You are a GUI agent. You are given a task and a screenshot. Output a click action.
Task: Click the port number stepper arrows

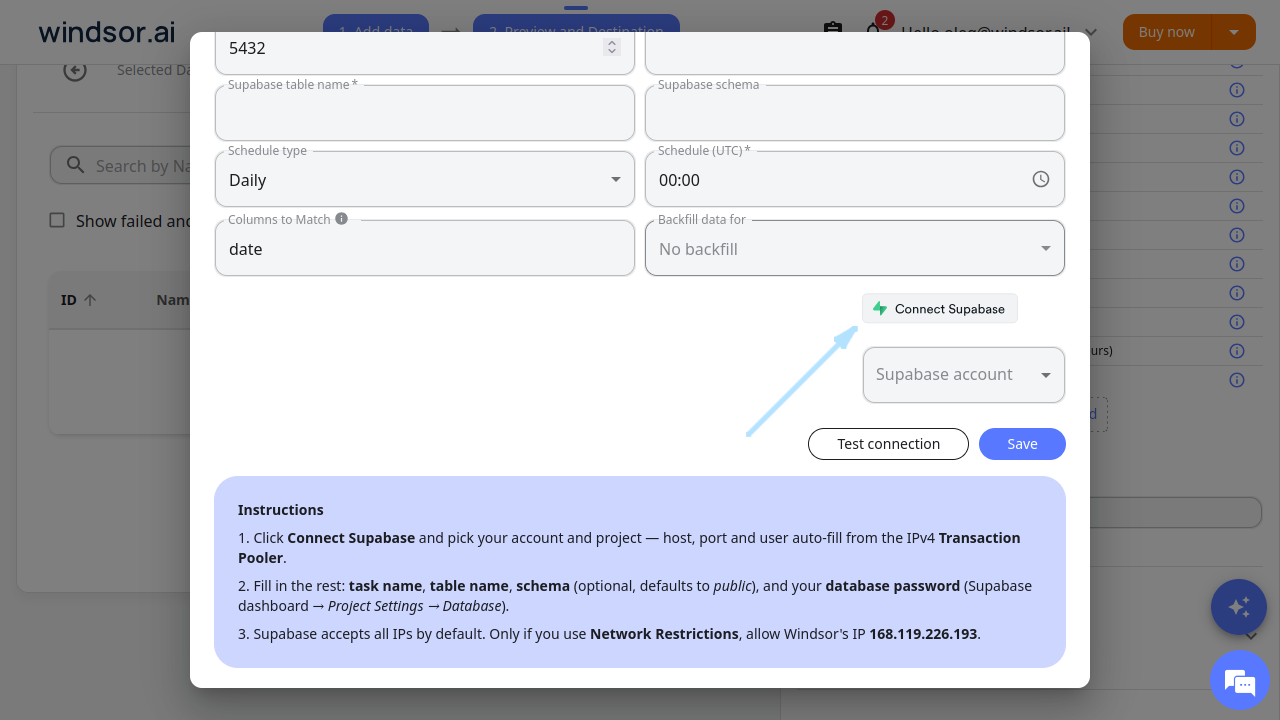(x=612, y=47)
